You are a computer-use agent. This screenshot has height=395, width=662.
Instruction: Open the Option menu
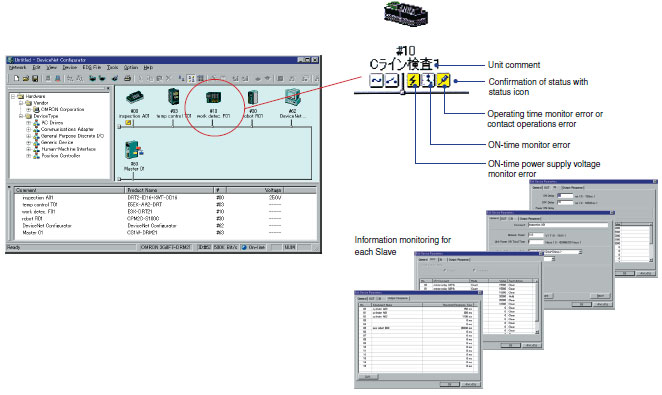[x=131, y=68]
